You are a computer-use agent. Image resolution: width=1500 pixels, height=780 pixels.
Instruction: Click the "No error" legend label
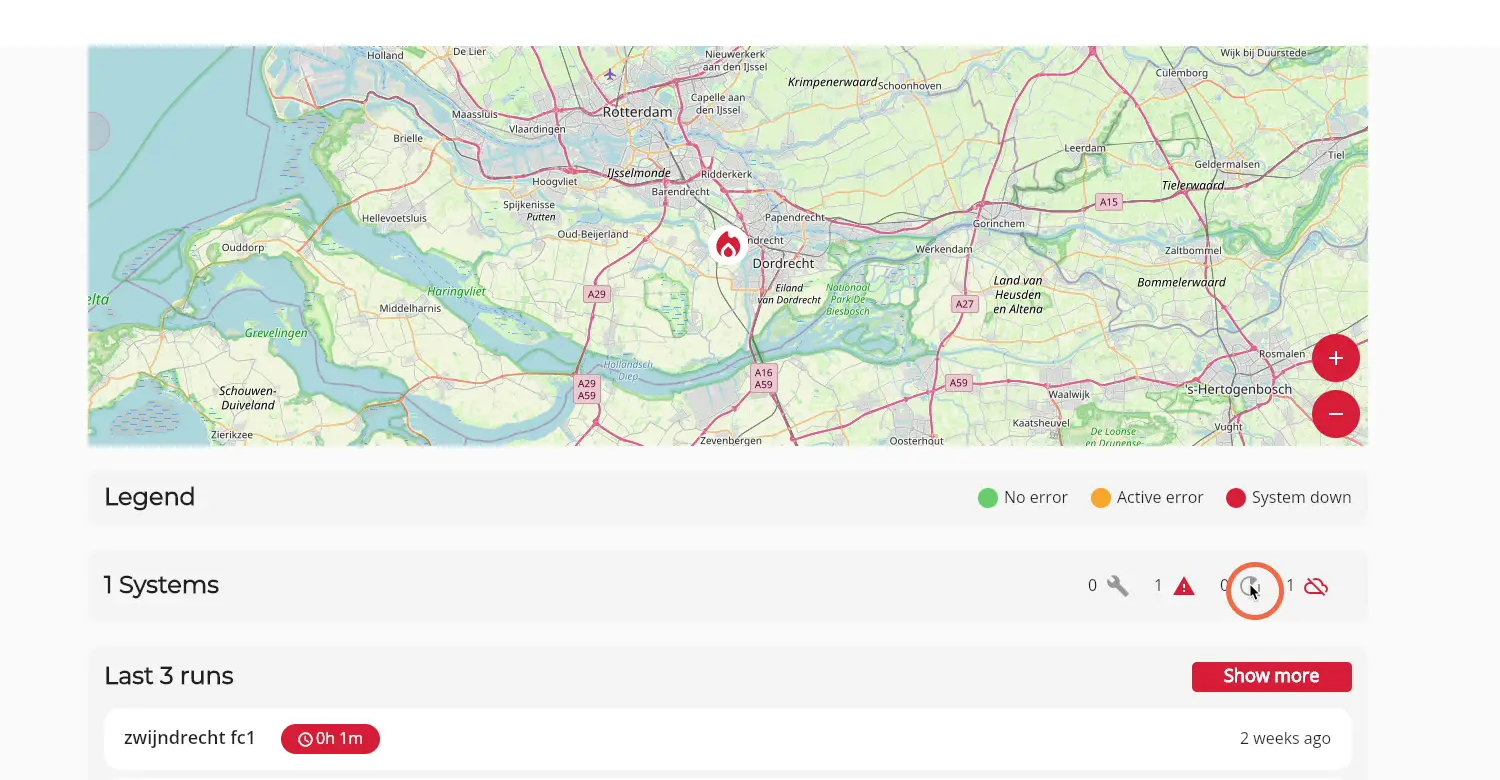click(1036, 497)
